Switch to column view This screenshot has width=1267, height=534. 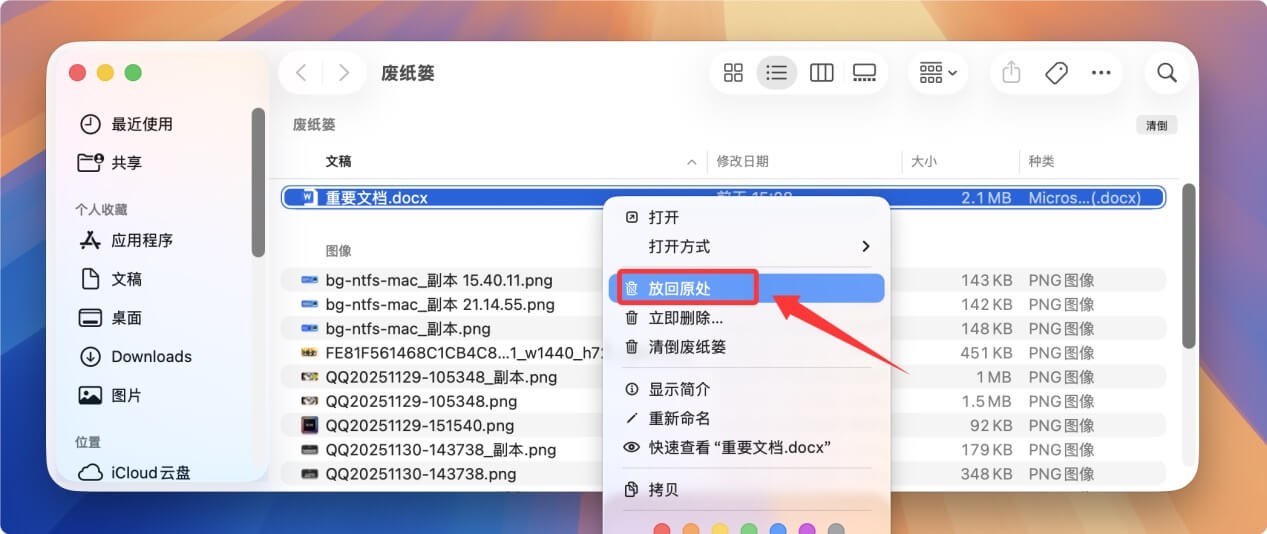coord(821,73)
